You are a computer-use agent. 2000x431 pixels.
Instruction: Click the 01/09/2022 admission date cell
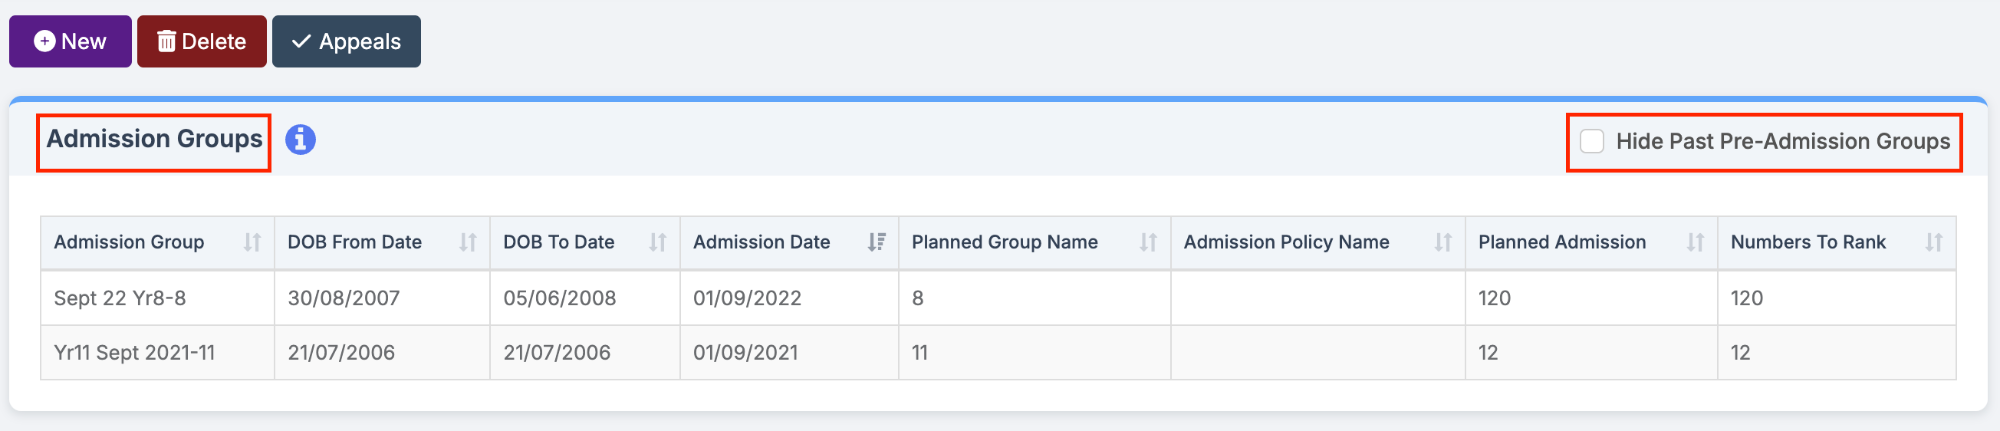[x=747, y=298]
